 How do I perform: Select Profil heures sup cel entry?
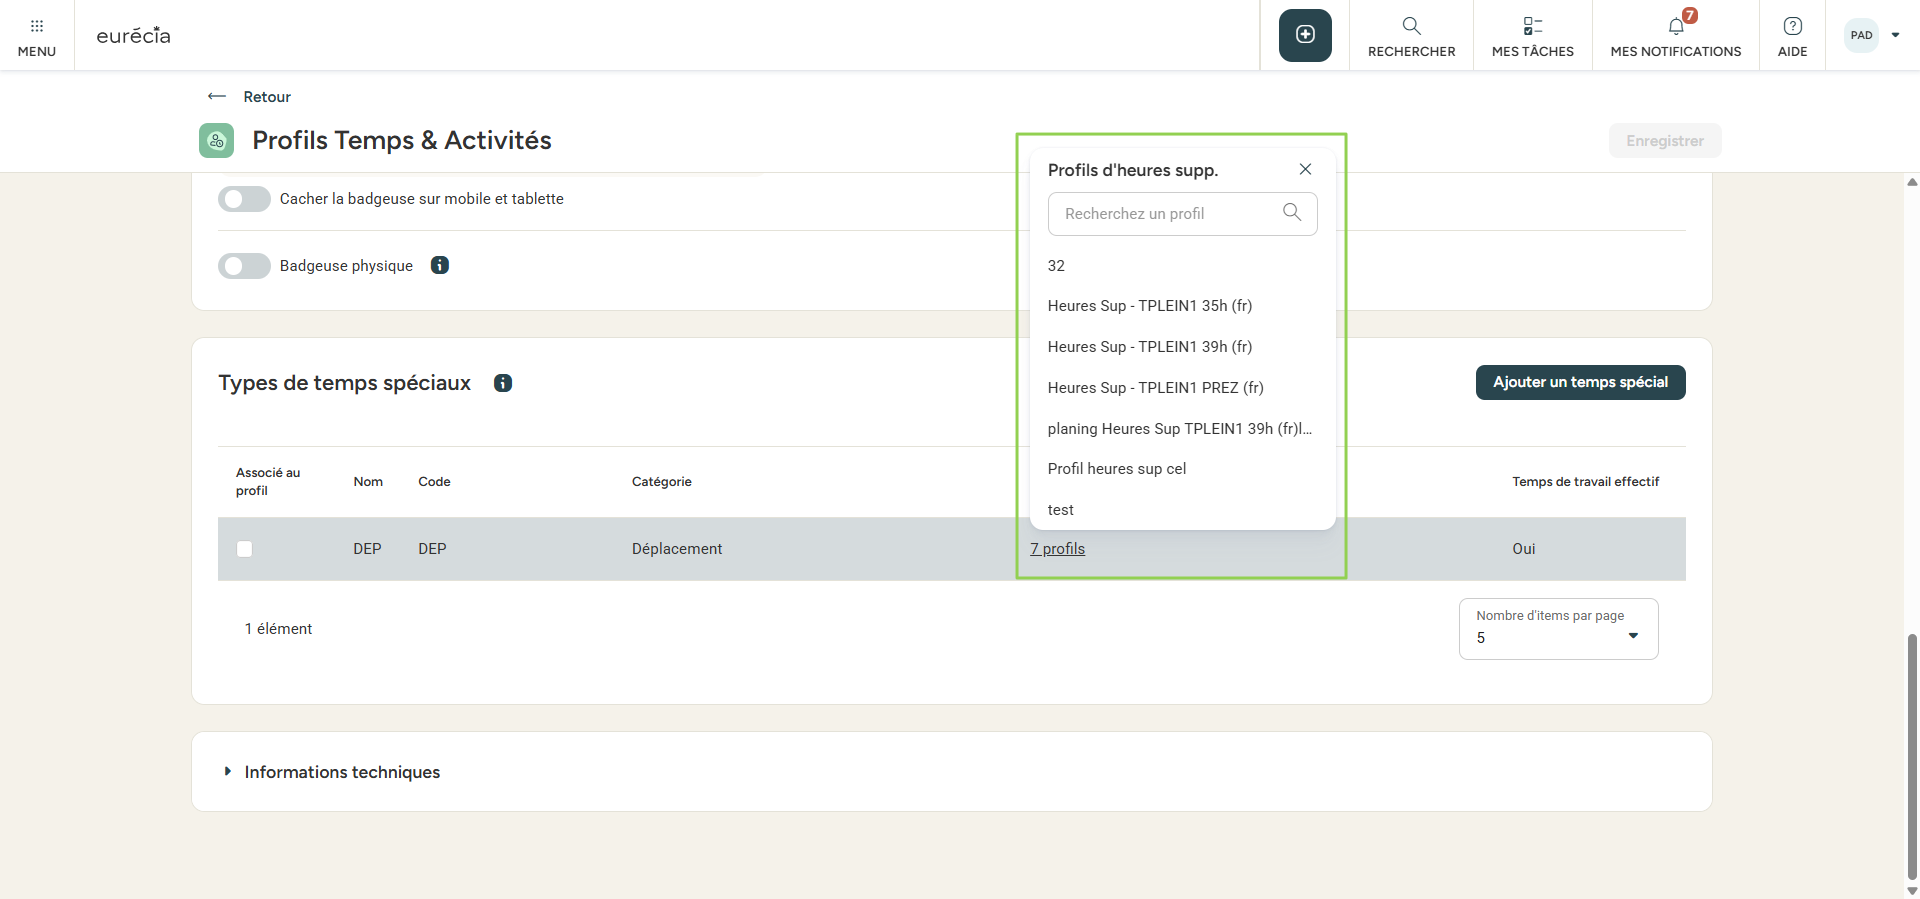click(1117, 469)
